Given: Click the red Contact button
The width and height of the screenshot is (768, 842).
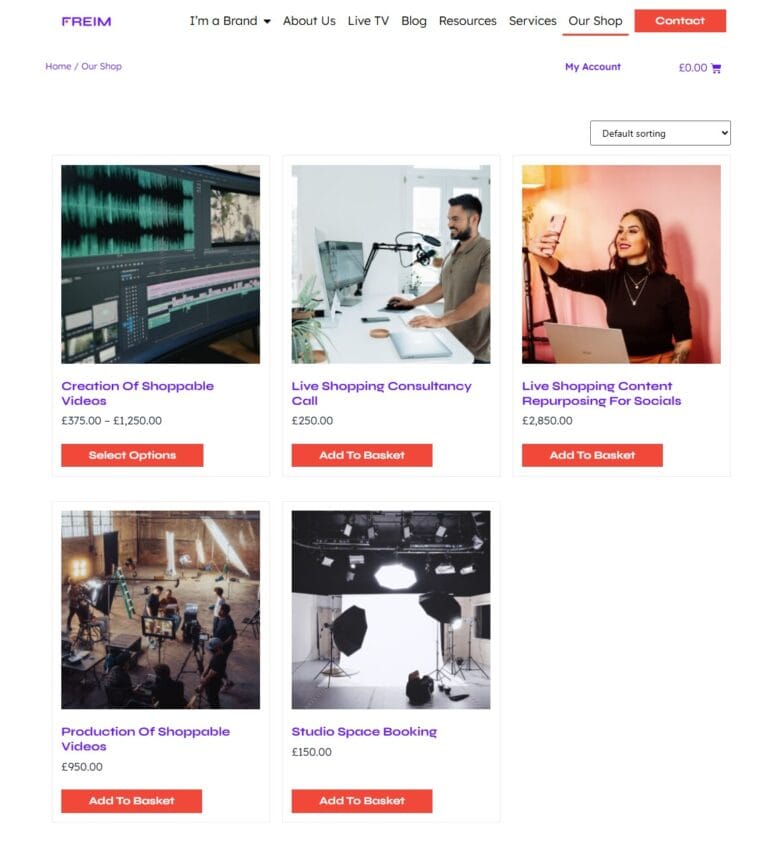Looking at the screenshot, I should (680, 20).
